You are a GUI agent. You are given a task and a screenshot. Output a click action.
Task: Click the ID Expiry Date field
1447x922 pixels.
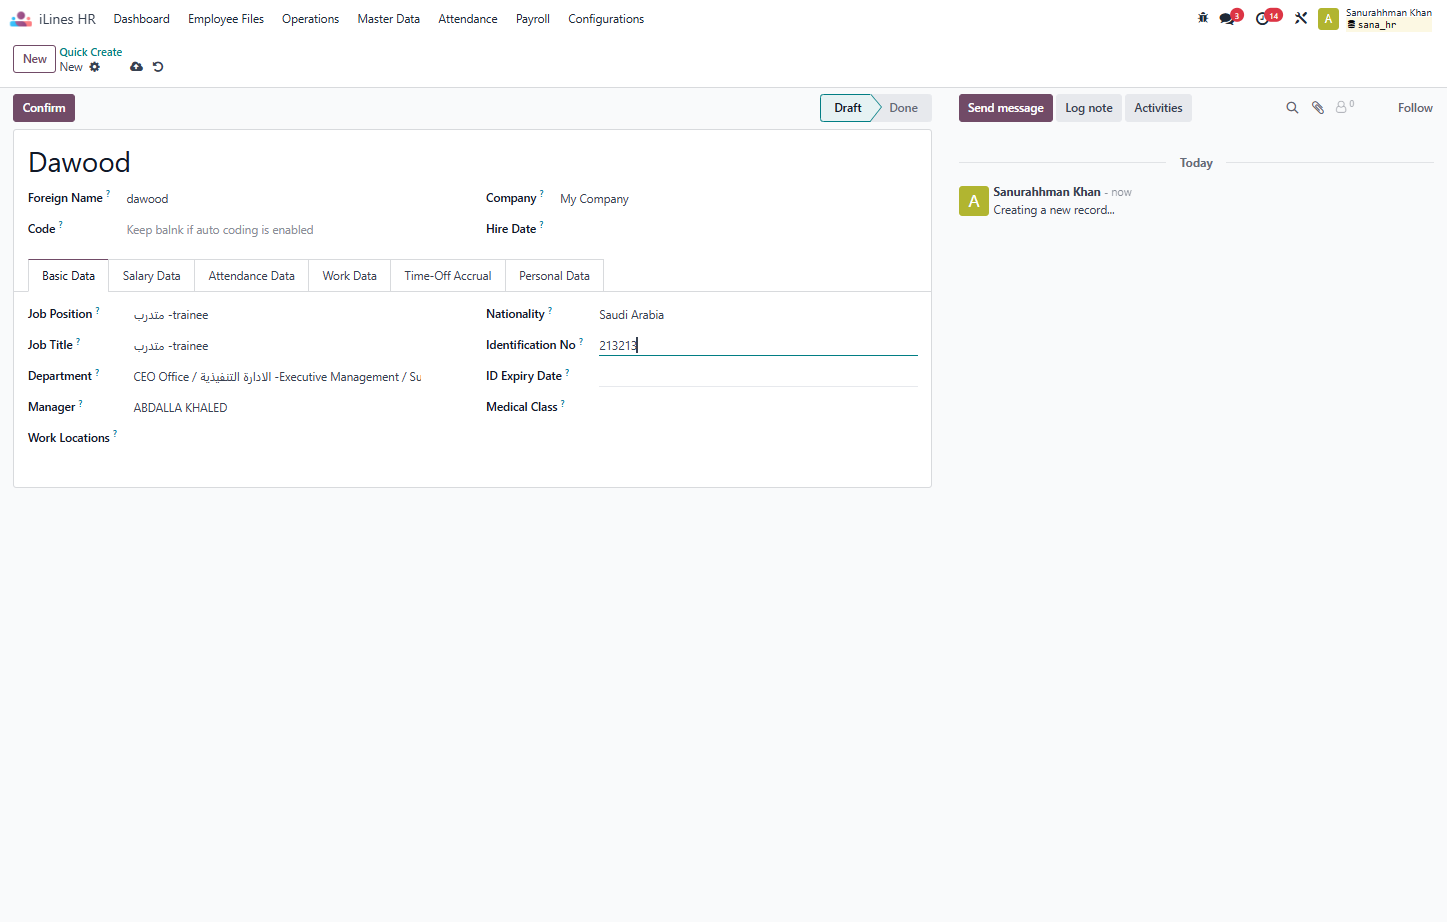click(758, 376)
